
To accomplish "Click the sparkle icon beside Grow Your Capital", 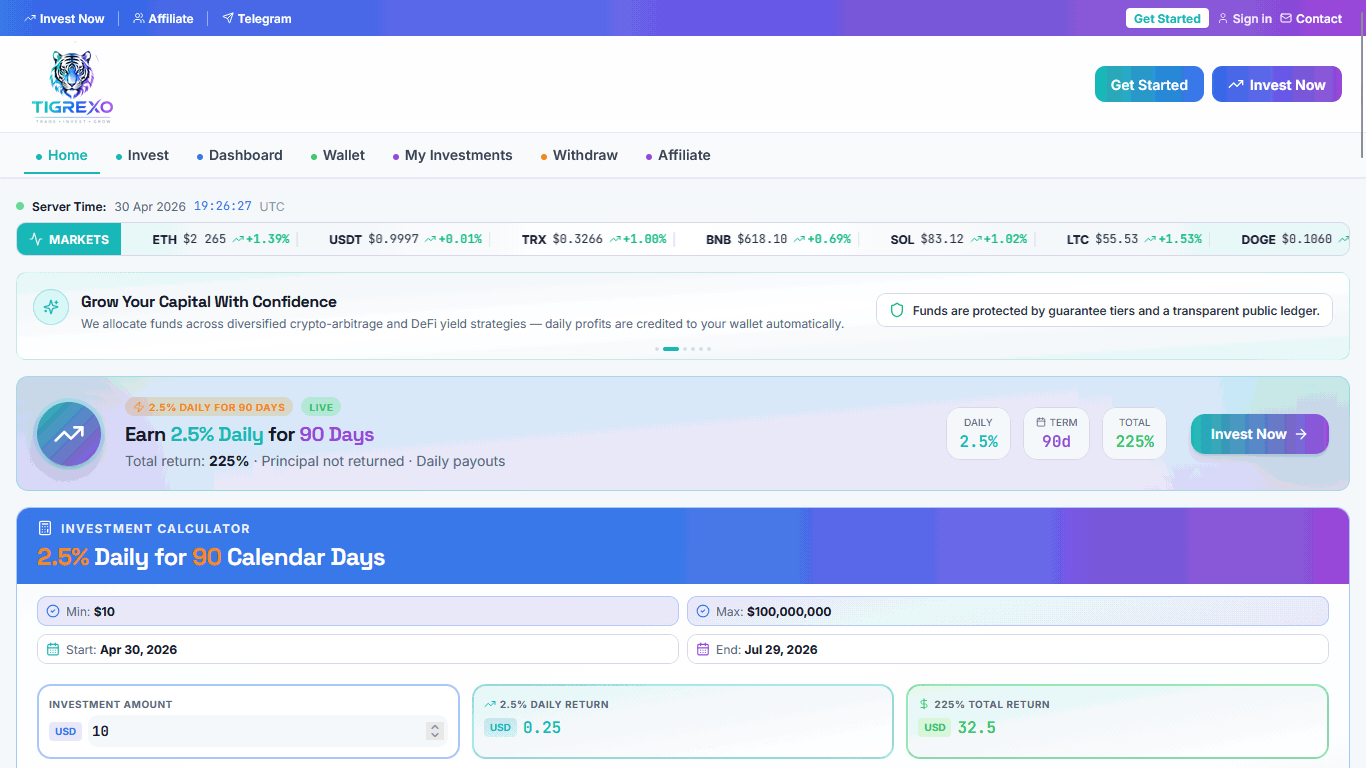I will pos(51,307).
